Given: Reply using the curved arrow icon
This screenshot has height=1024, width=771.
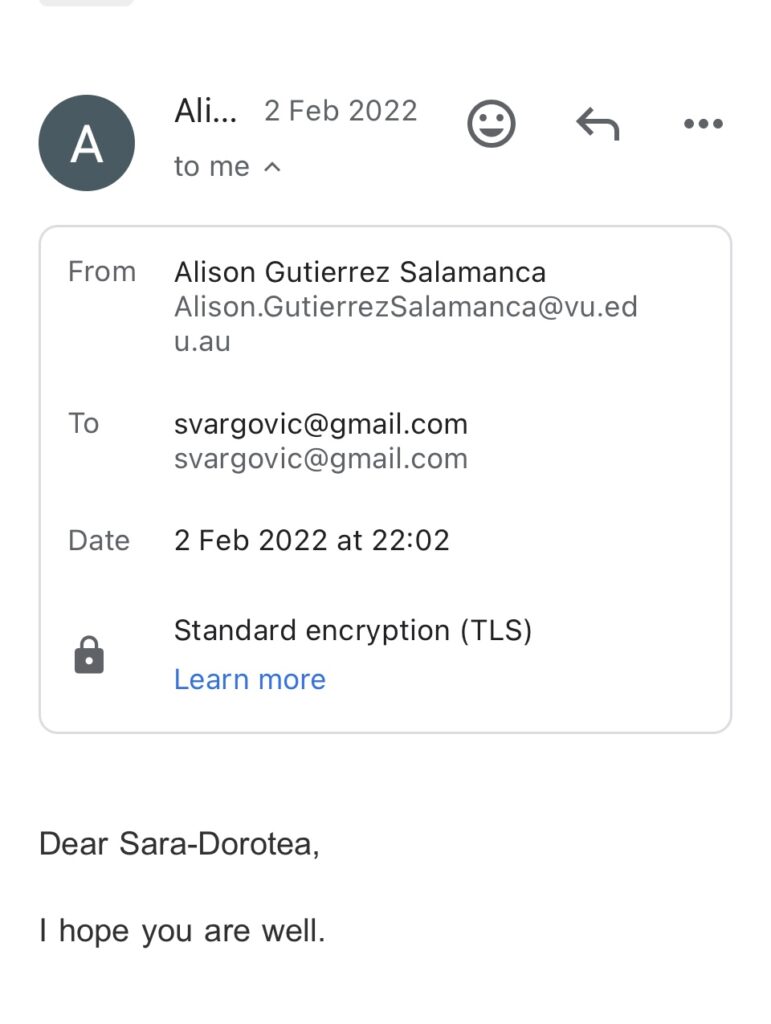Looking at the screenshot, I should pyautogui.click(x=597, y=123).
